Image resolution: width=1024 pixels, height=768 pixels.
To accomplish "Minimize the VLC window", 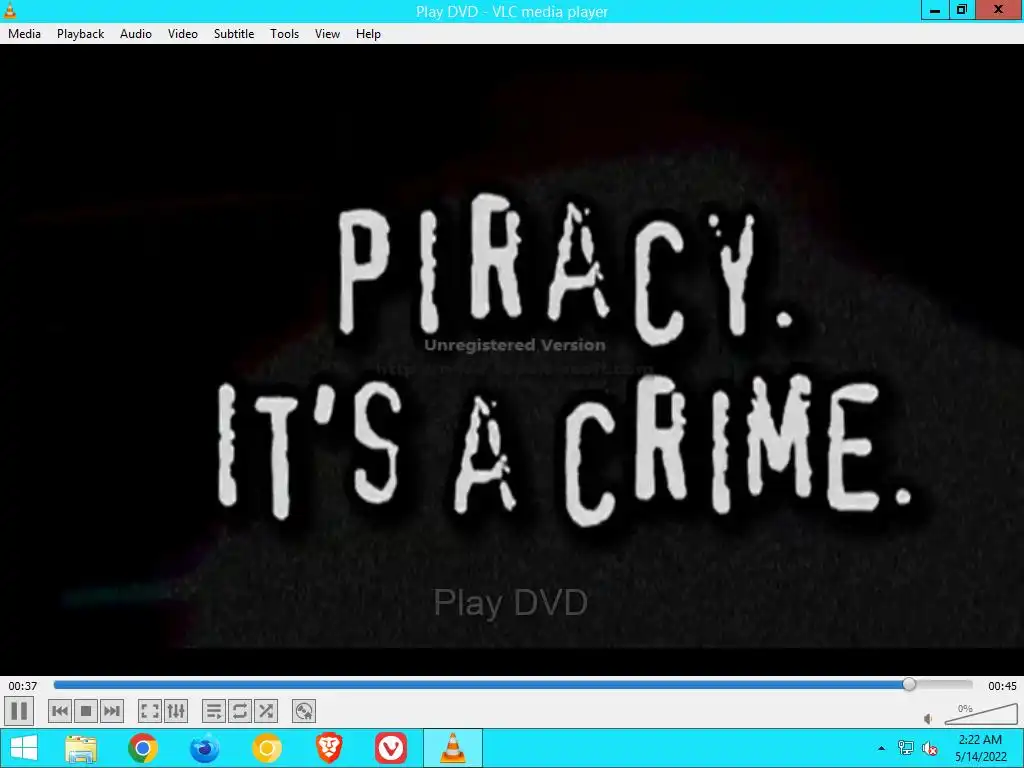I will click(x=935, y=10).
